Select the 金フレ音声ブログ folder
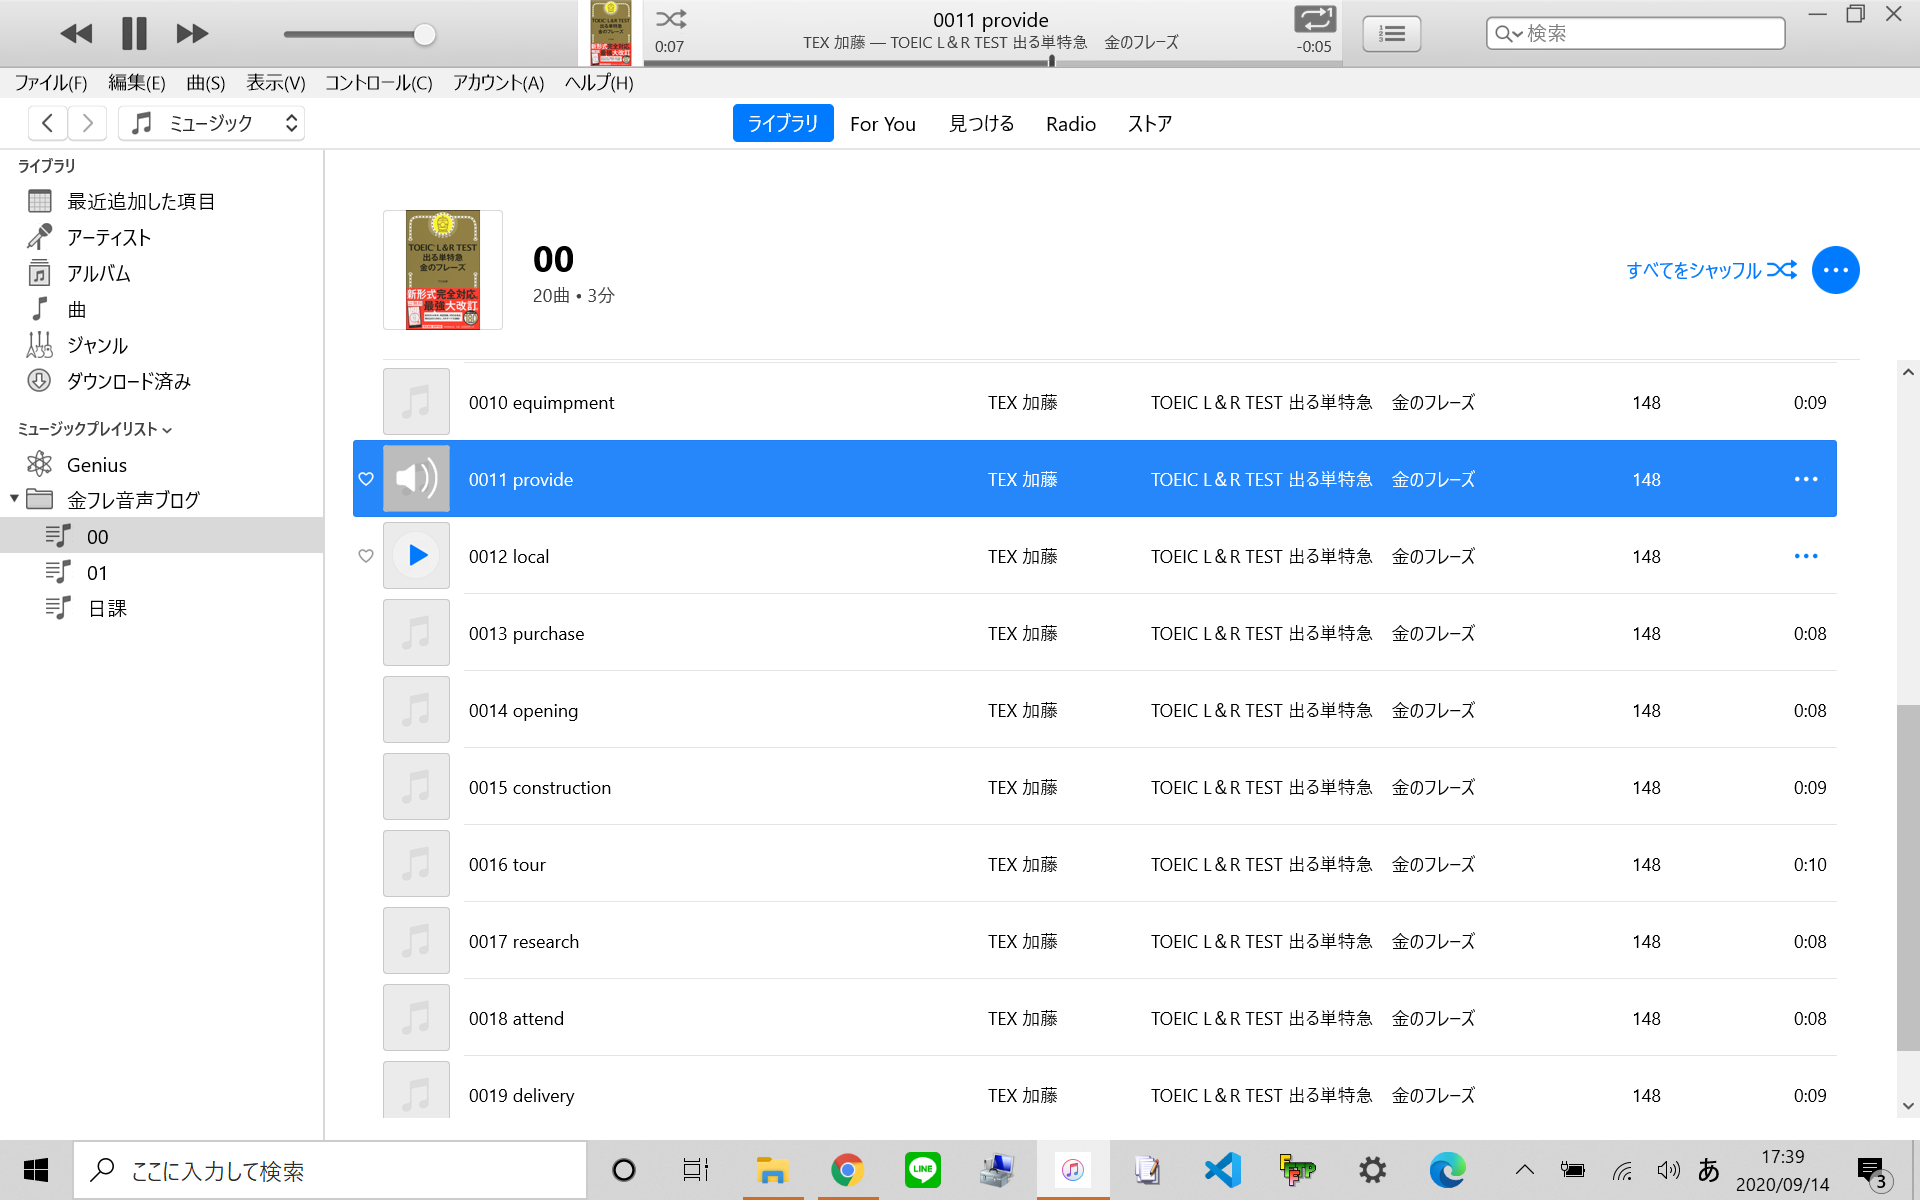The width and height of the screenshot is (1920, 1200). [133, 500]
